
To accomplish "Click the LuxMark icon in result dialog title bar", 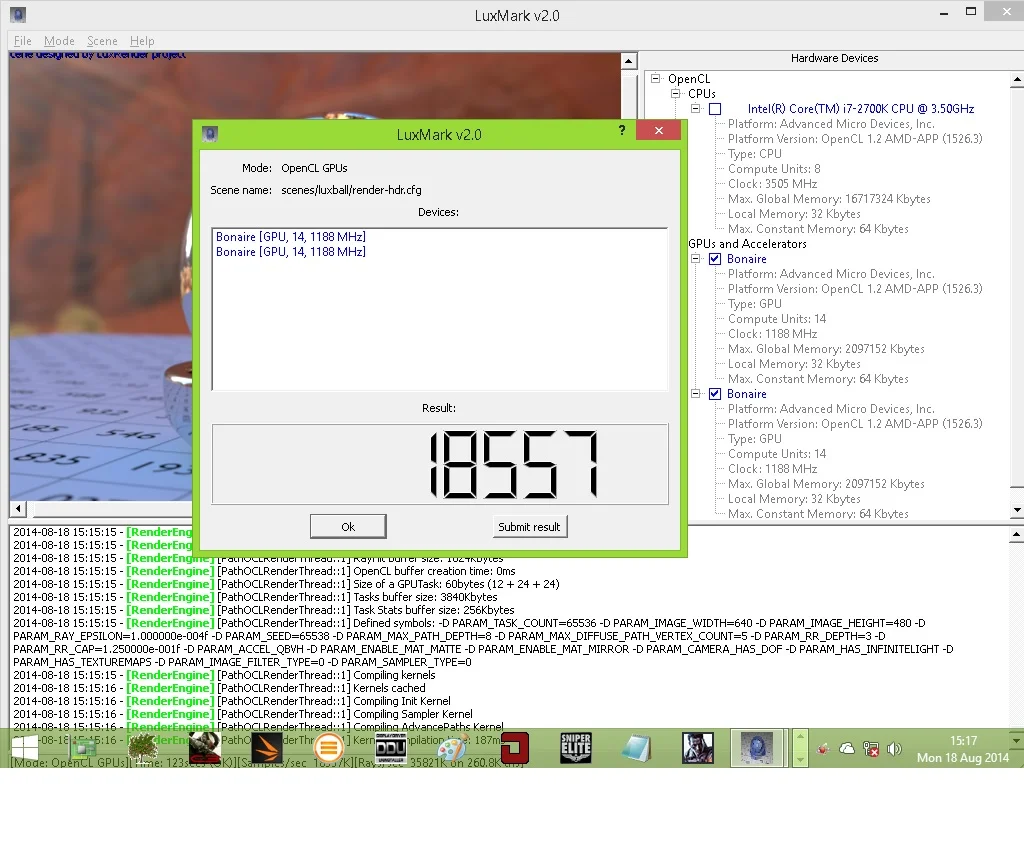I will (x=210, y=134).
